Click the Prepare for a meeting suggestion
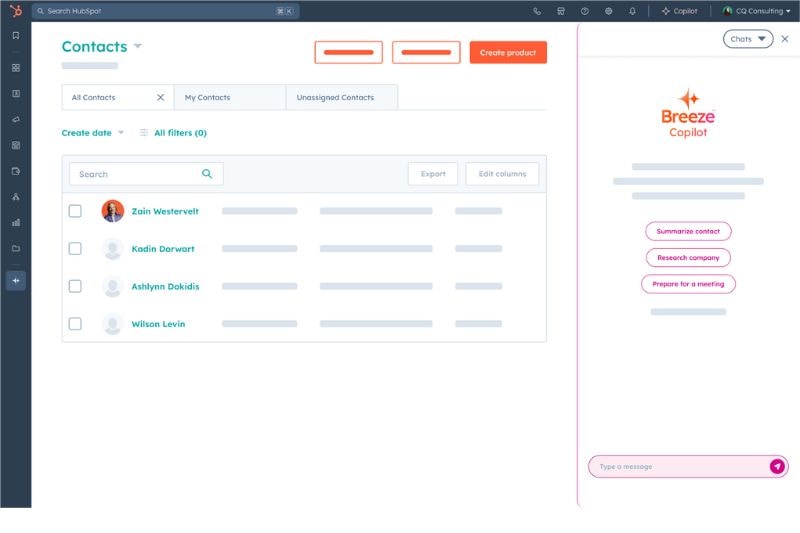800x533 pixels. [688, 284]
